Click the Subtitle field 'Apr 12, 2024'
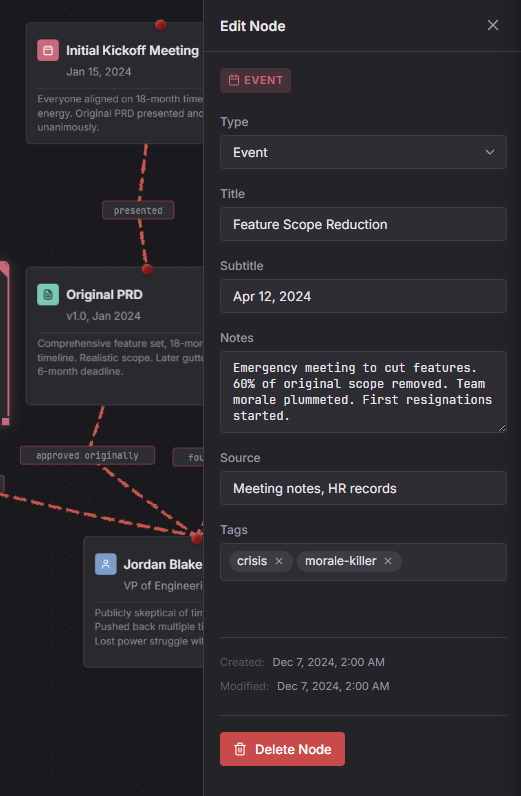This screenshot has width=521, height=796. (x=363, y=296)
